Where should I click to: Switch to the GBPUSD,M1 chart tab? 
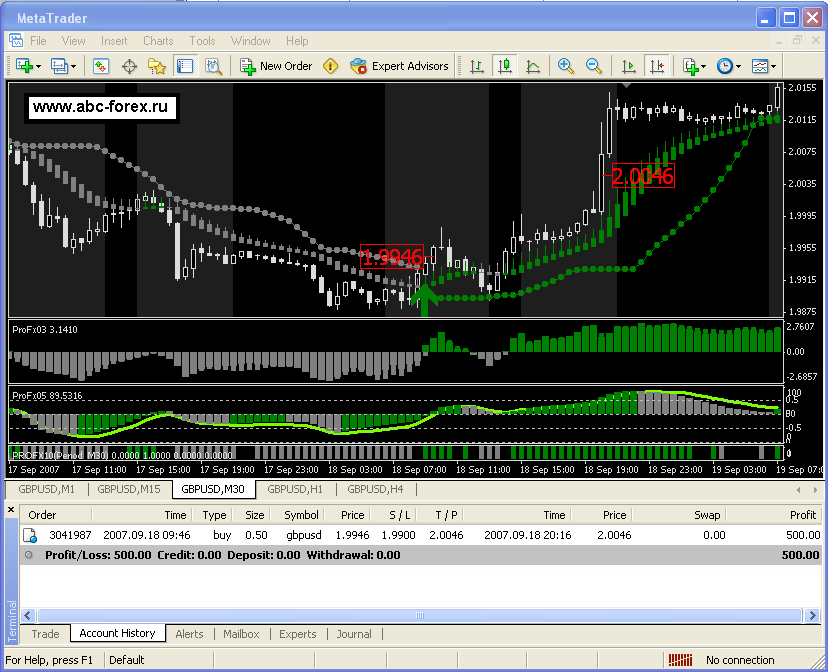point(46,489)
